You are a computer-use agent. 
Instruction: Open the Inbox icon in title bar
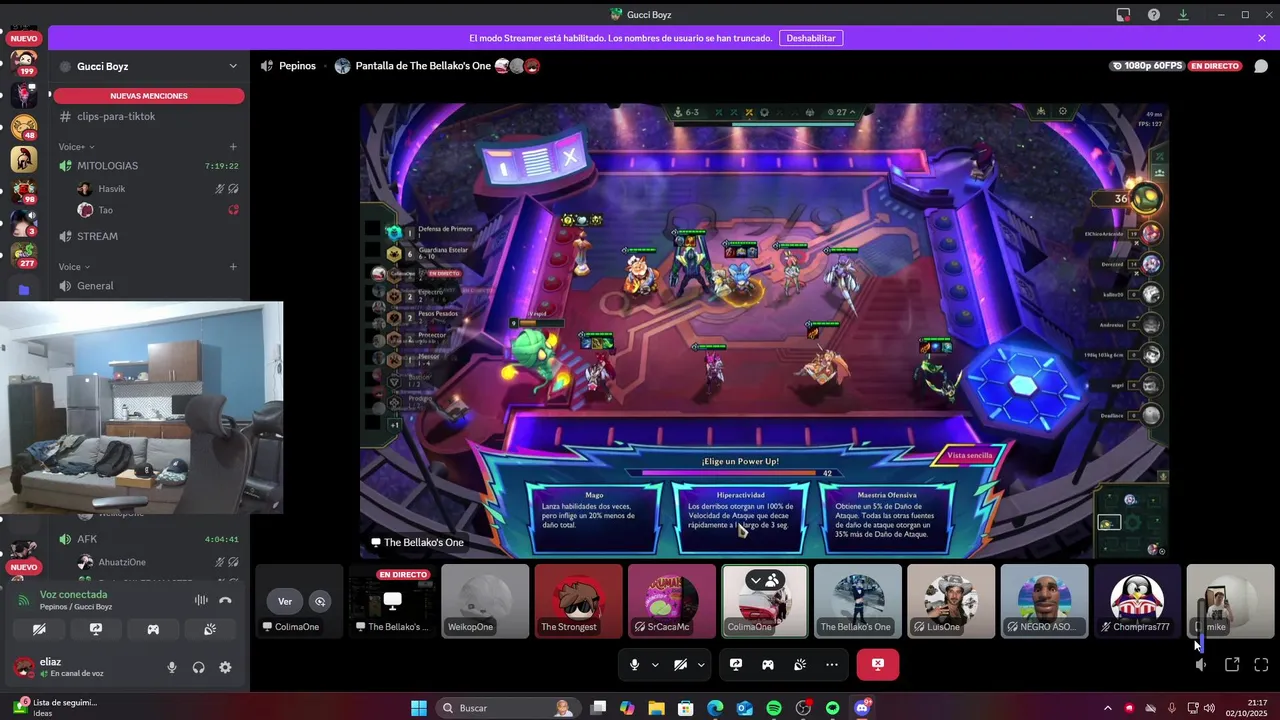(x=1124, y=14)
